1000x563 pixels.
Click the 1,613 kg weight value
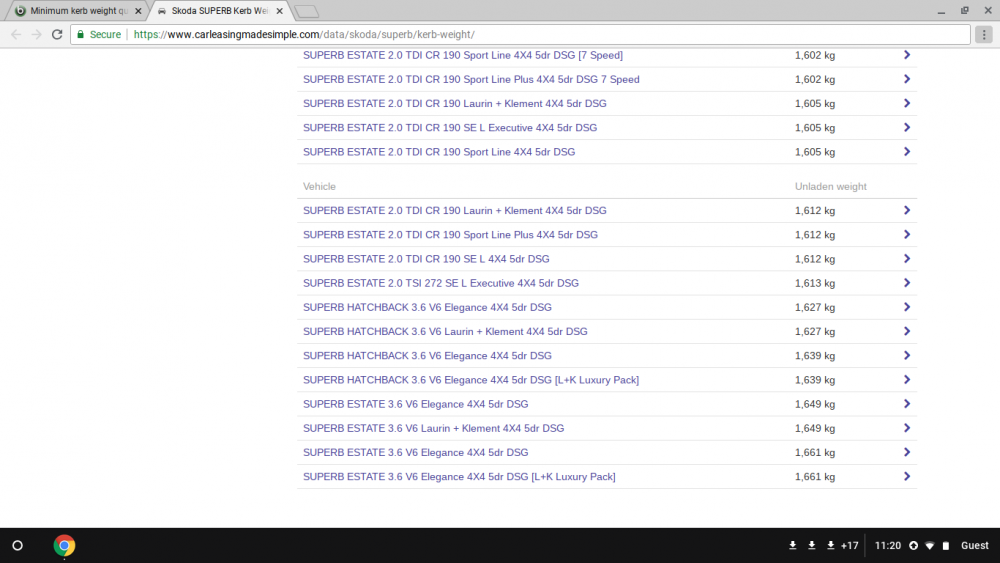[814, 284]
